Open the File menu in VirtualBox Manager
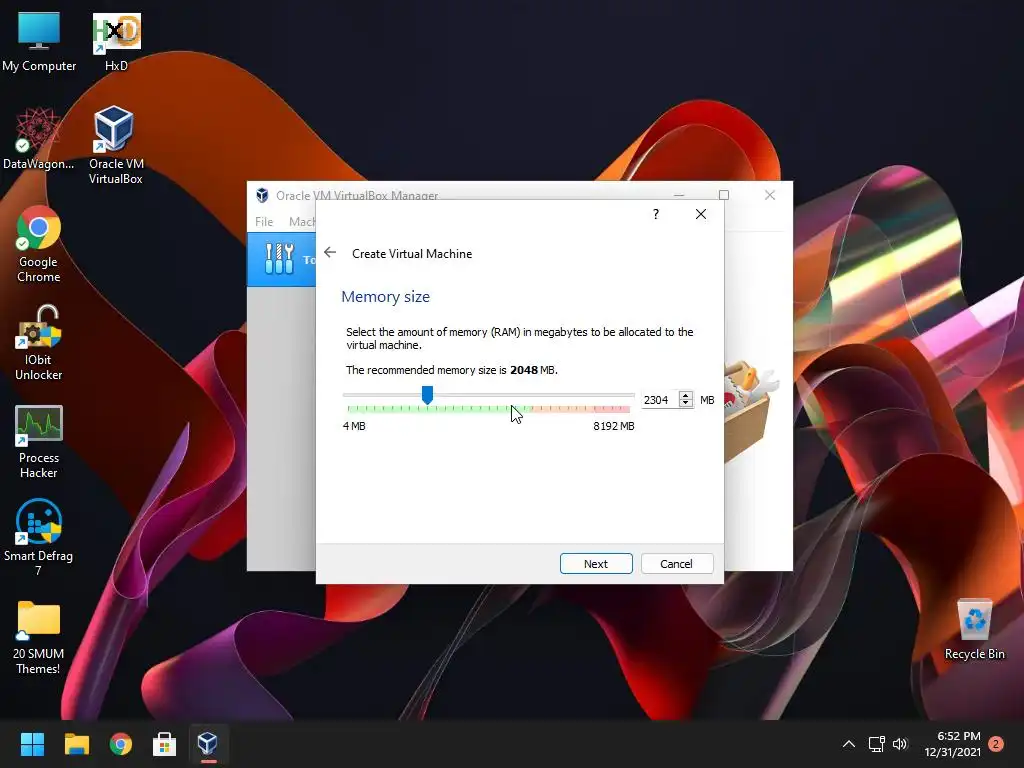Viewport: 1024px width, 768px height. click(x=264, y=222)
